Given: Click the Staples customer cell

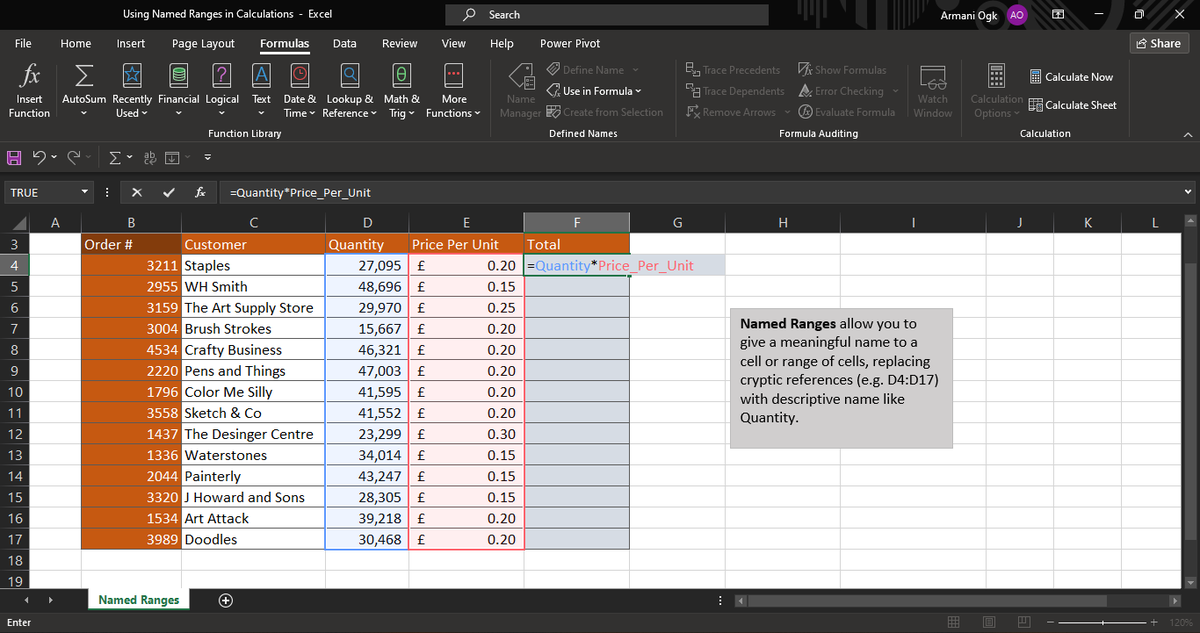Looking at the screenshot, I should 253,266.
